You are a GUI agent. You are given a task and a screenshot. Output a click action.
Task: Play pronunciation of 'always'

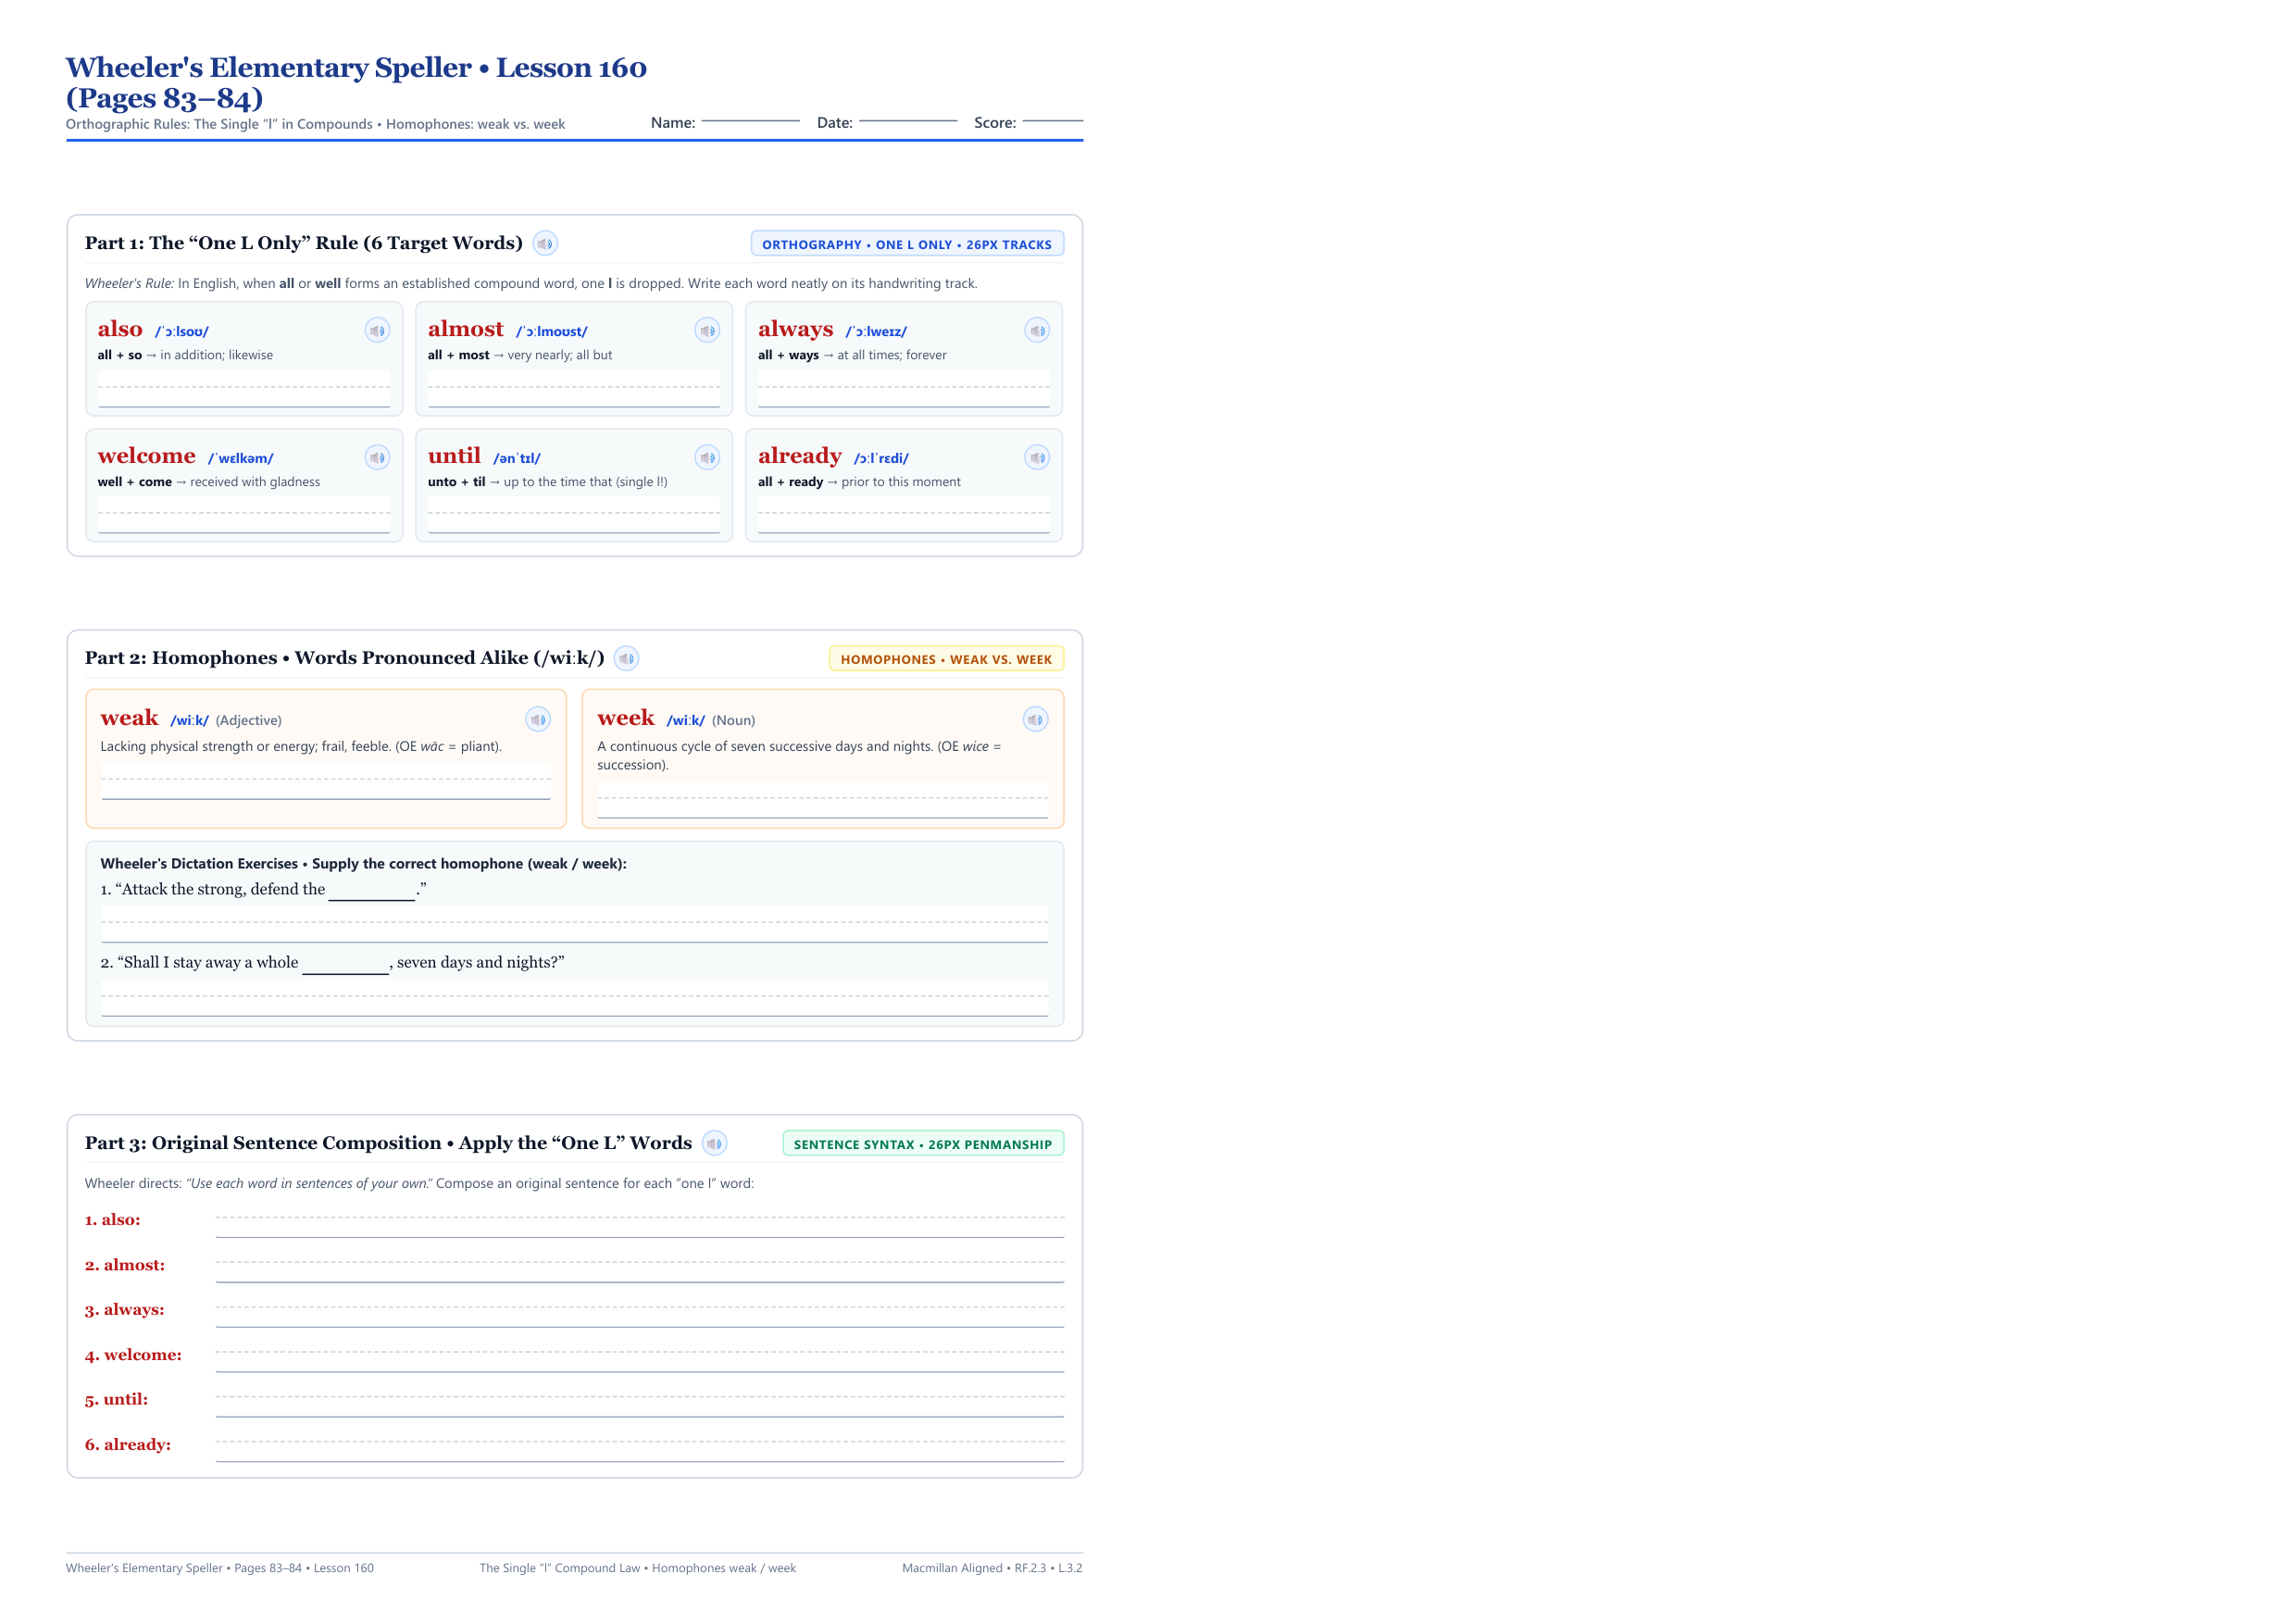click(1037, 330)
